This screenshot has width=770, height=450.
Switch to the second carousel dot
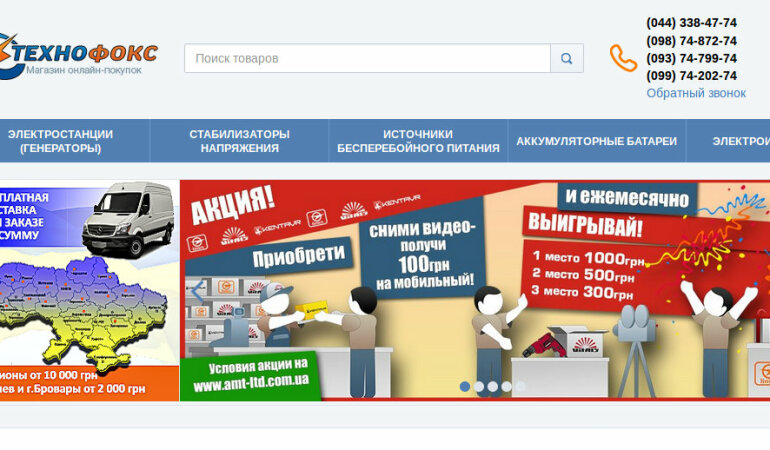(x=479, y=387)
